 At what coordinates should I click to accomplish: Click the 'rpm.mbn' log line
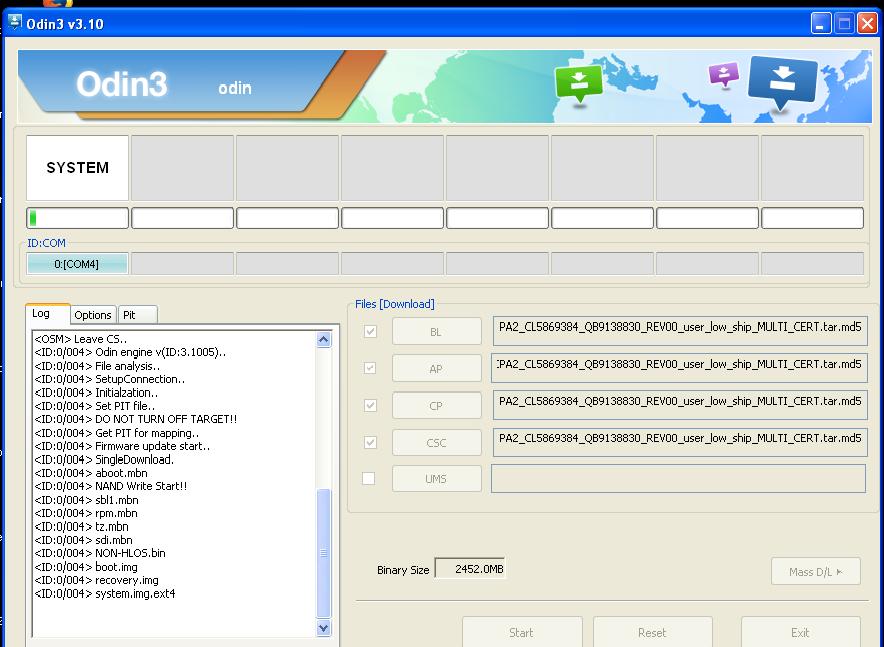point(86,513)
